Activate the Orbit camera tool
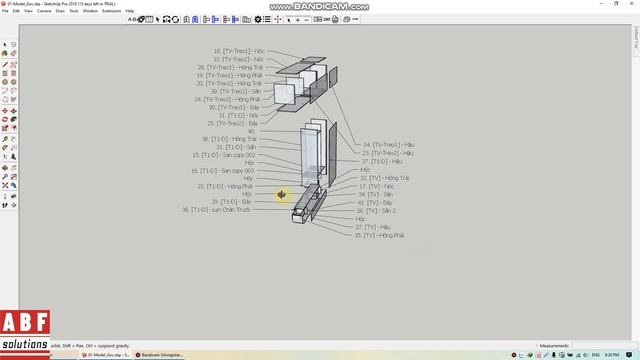The height and width of the screenshot is (360, 640). pos(5,168)
